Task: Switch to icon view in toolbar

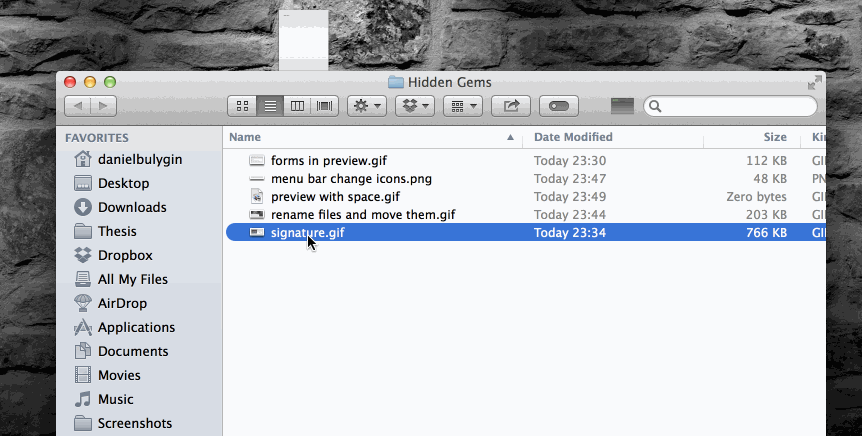Action: click(242, 105)
